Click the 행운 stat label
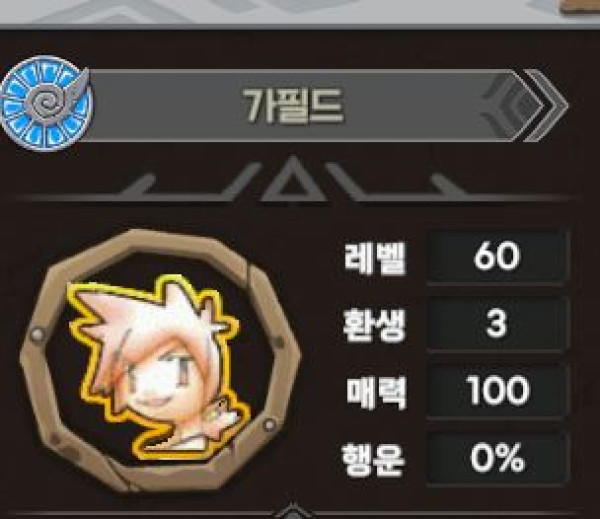Viewport: 600px width, 519px height. click(x=373, y=459)
